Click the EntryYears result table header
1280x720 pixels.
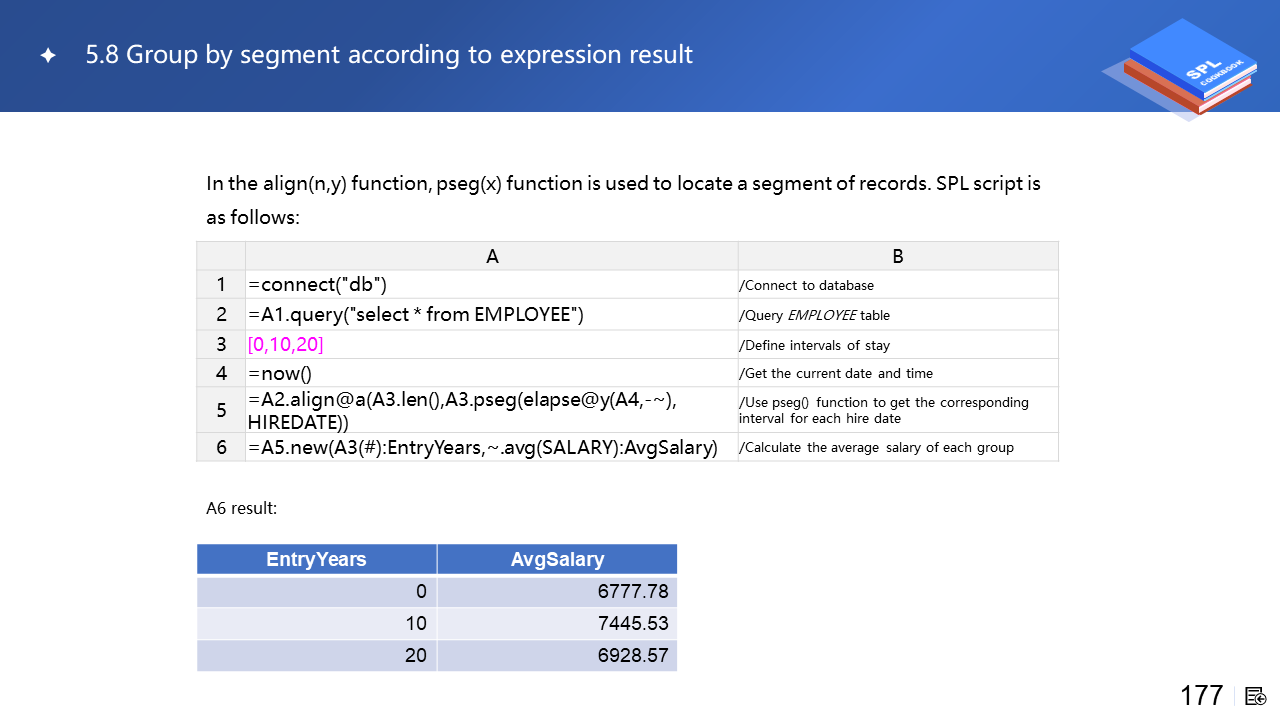point(316,559)
